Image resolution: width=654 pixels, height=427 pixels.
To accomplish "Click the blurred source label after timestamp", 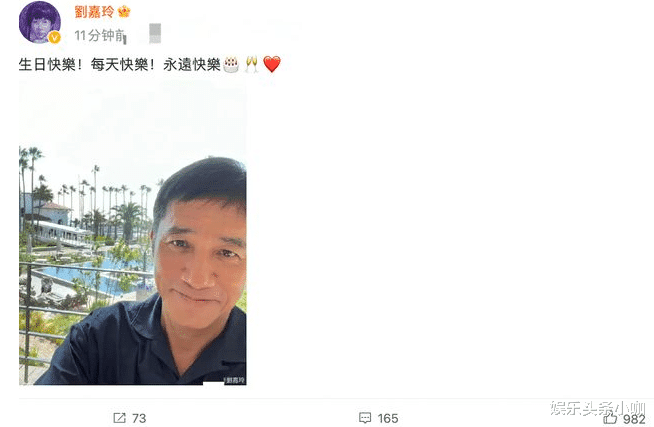I will tap(155, 34).
